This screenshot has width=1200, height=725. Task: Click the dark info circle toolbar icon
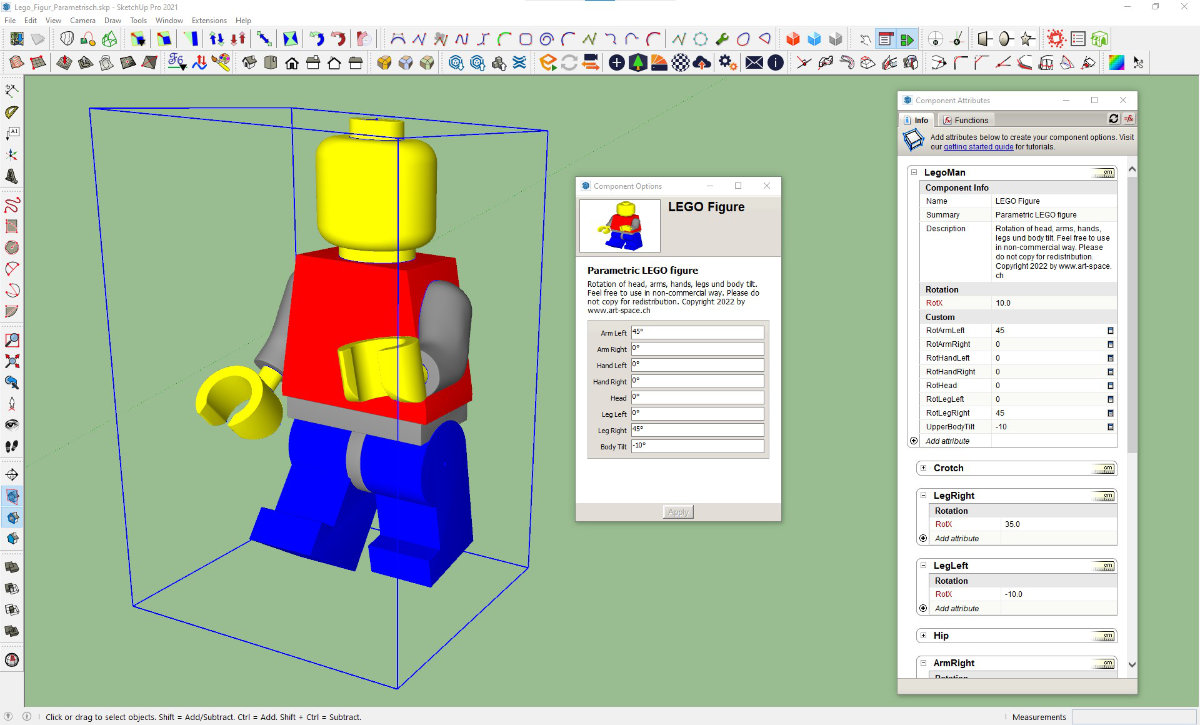775,63
